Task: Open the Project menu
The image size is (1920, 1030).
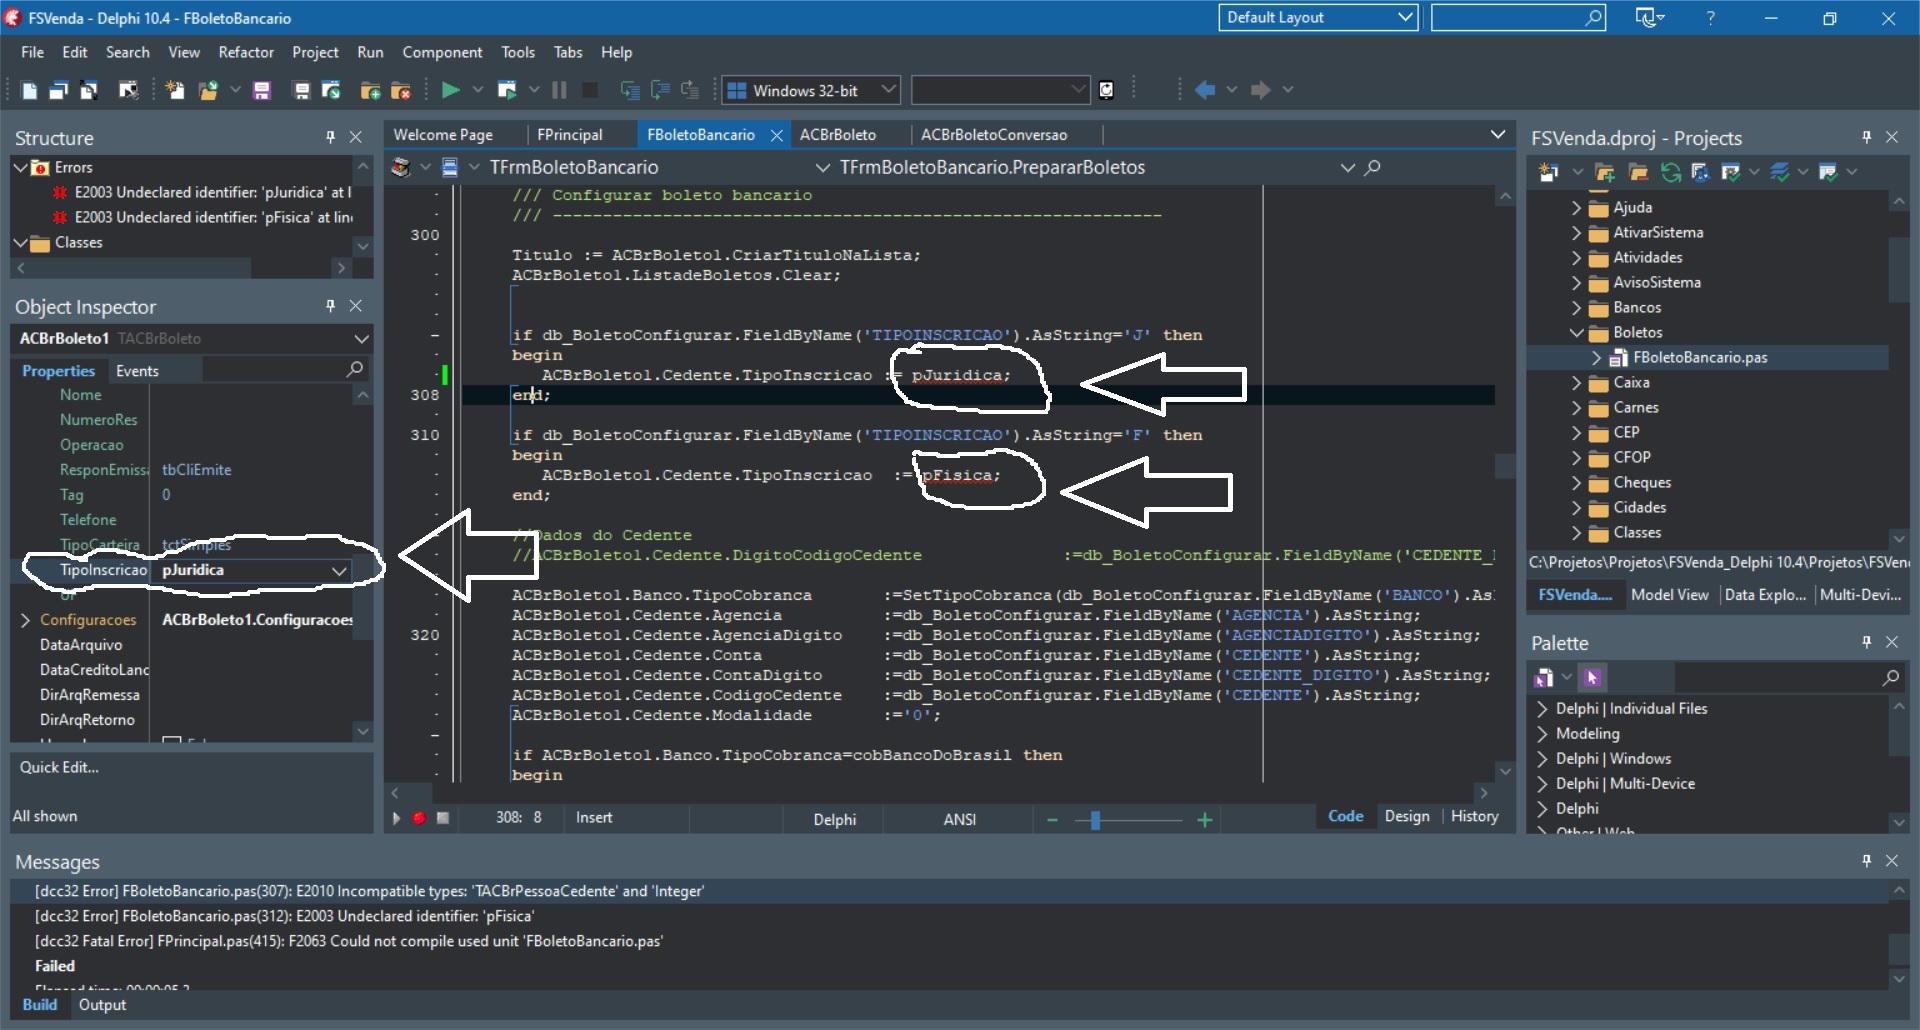Action: tap(315, 52)
